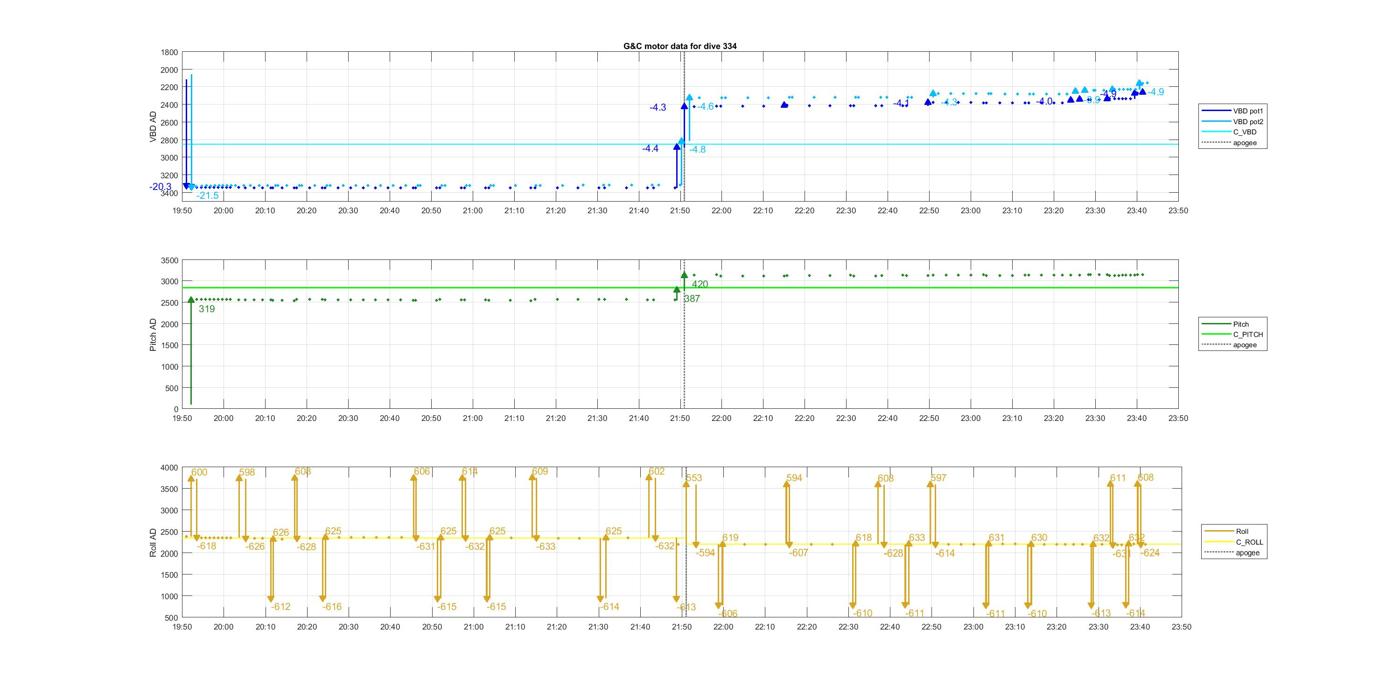The height and width of the screenshot is (693, 1400).
Task: Click the '594' roll data label
Action: pos(794,478)
